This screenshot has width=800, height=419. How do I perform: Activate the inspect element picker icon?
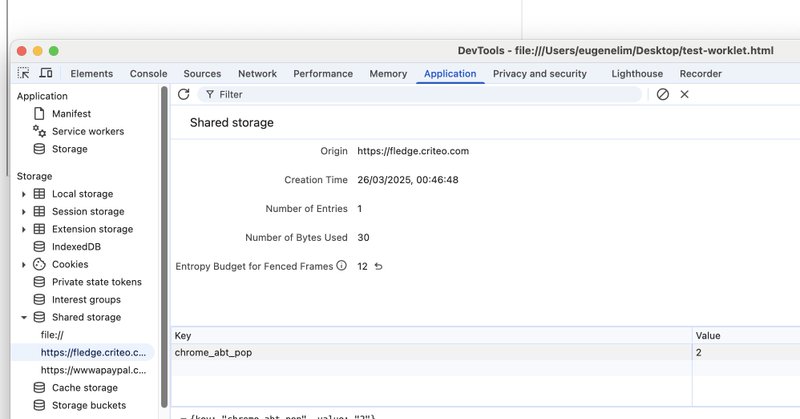coord(23,73)
